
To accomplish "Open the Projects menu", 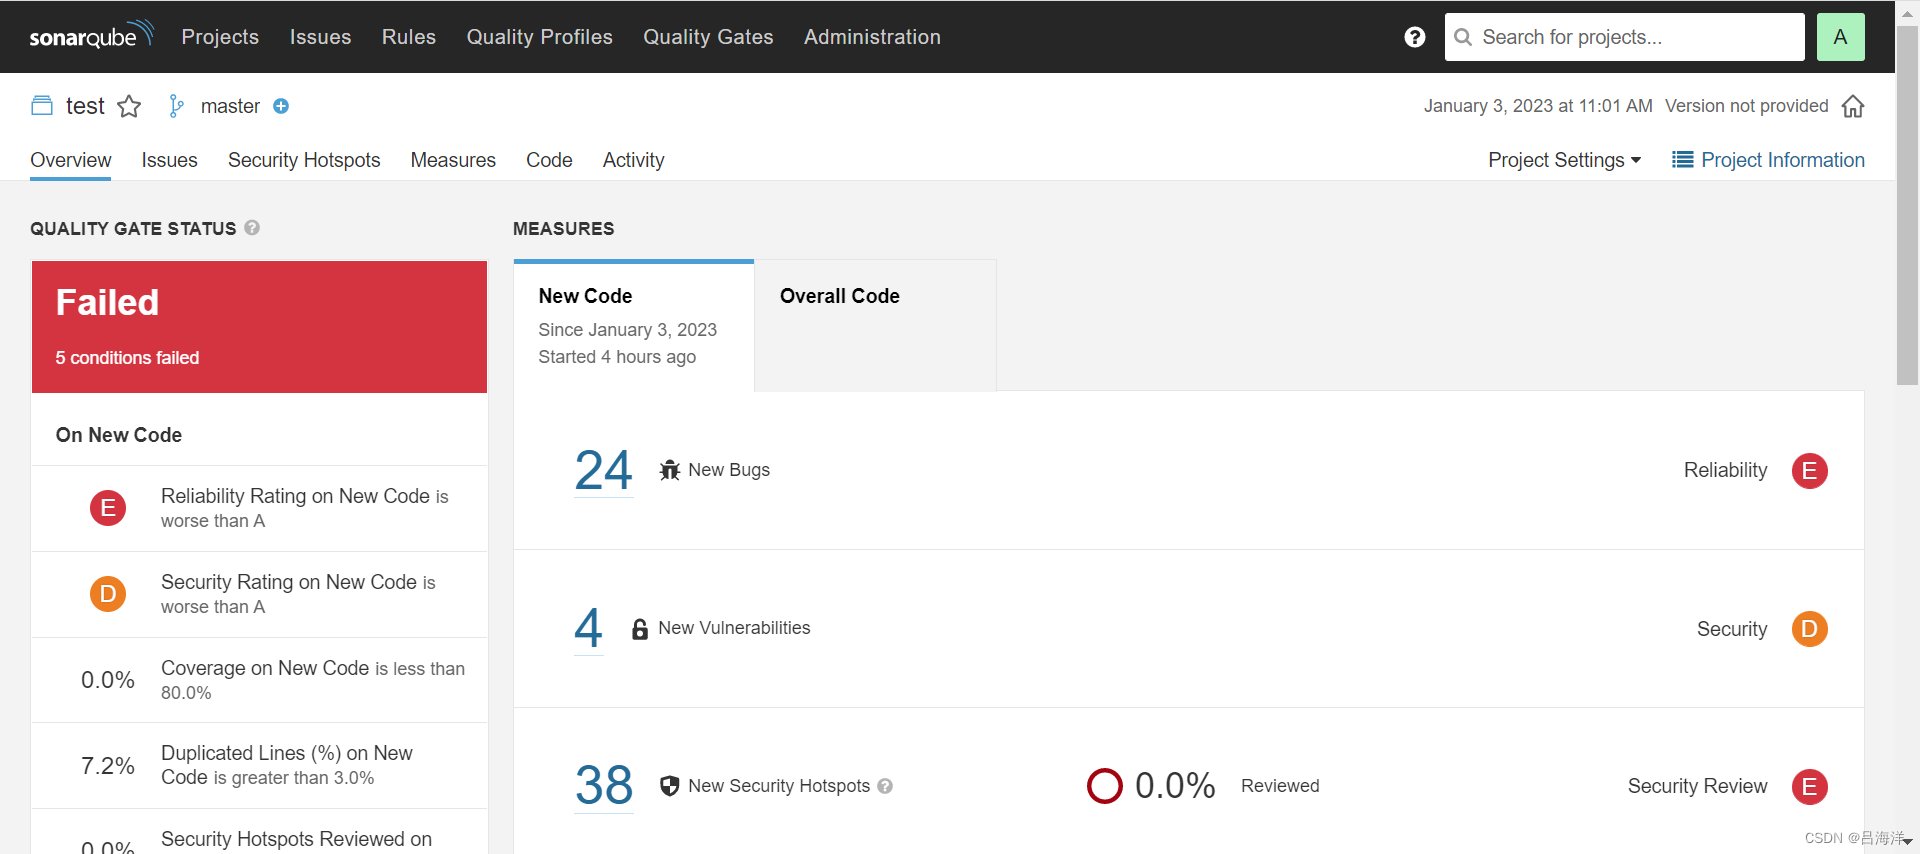I will coord(220,37).
